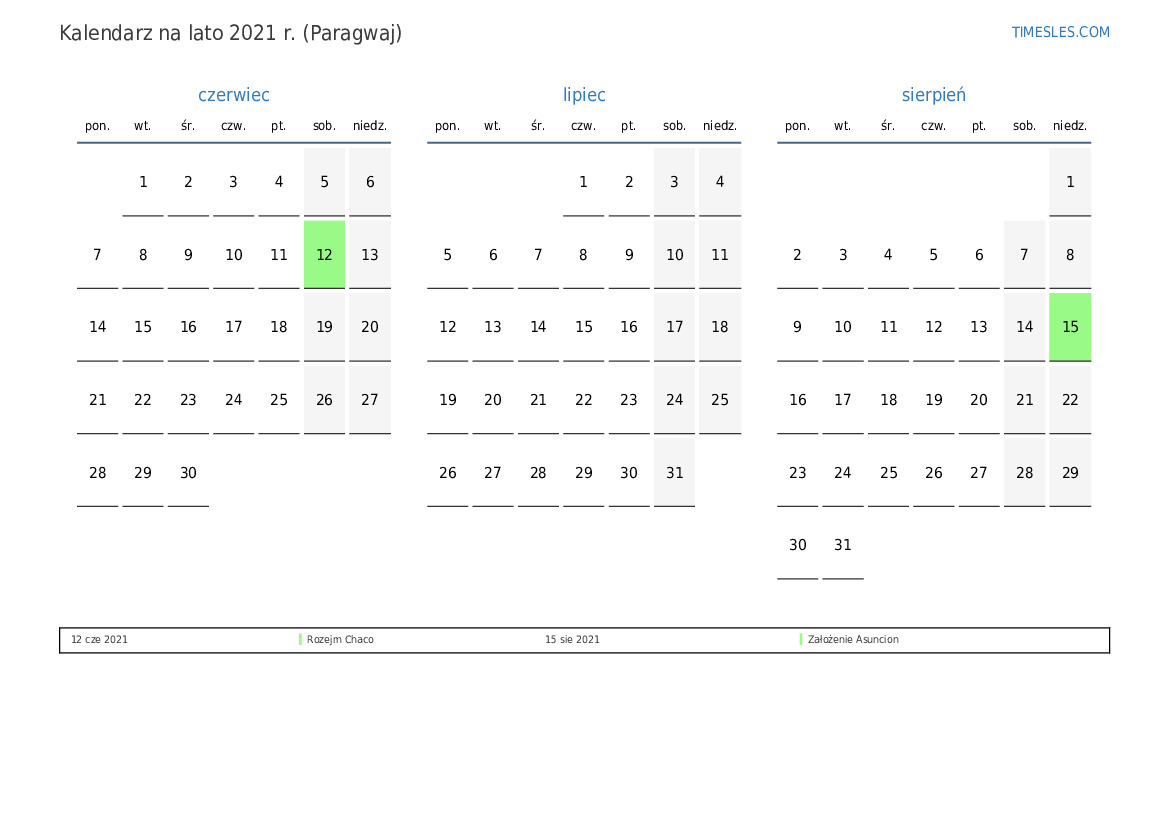The image size is (1169, 827).
Task: Select June 21 in czerwiec
Action: pyautogui.click(x=98, y=400)
